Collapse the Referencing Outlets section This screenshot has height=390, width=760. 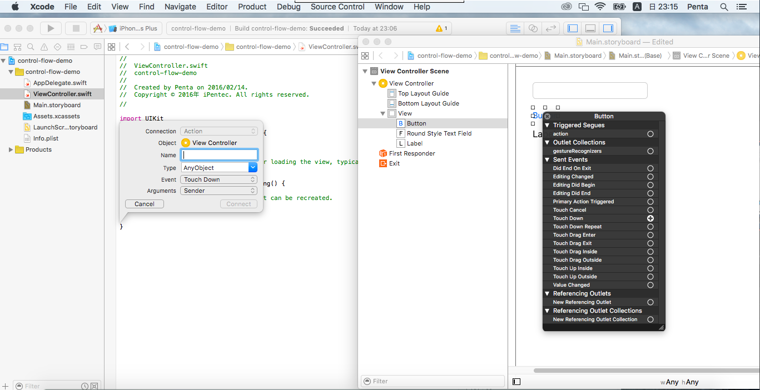click(x=547, y=294)
